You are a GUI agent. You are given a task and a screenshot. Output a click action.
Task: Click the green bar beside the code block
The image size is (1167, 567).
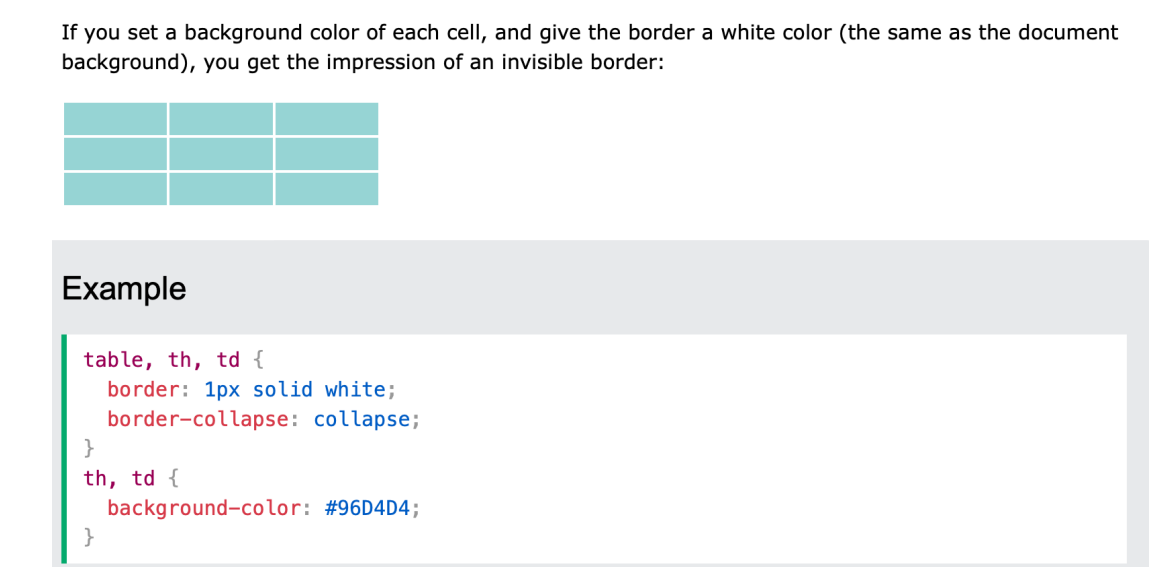64,449
